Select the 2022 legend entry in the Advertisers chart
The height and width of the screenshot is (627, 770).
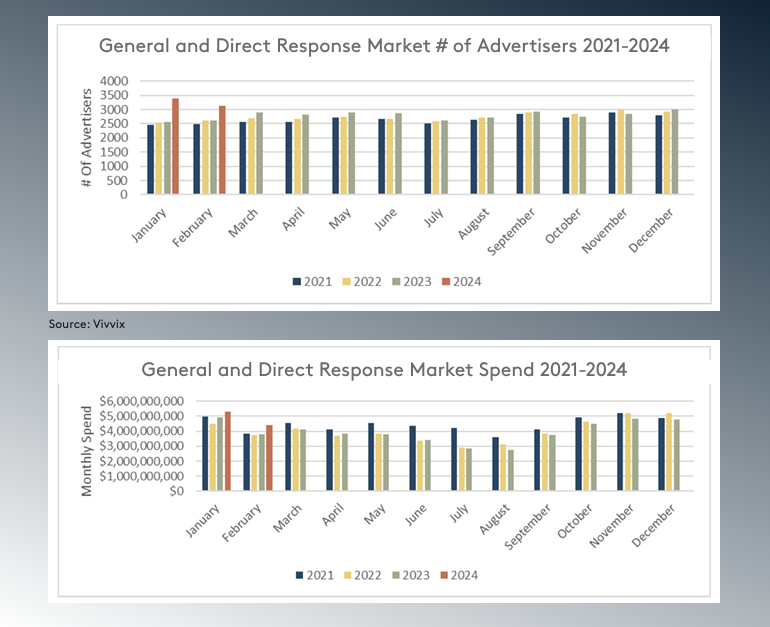364,282
